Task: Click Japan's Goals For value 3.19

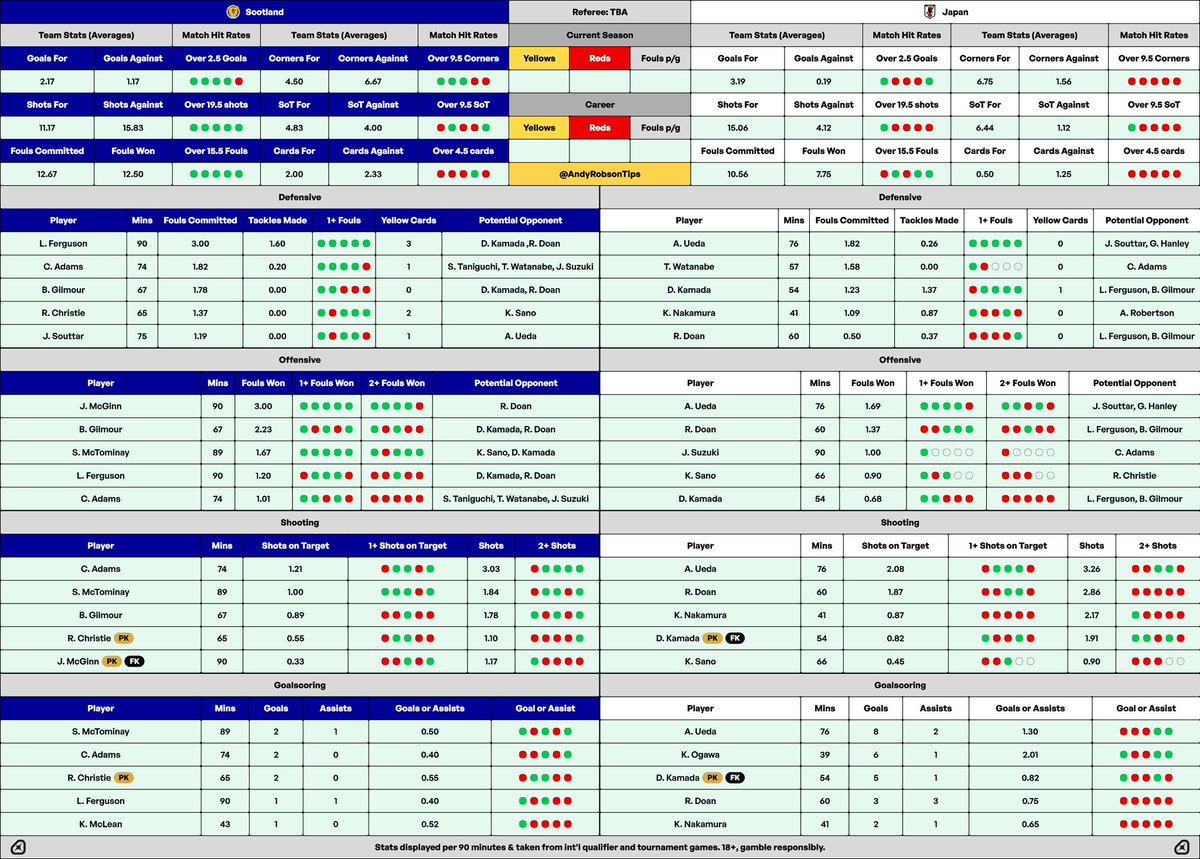Action: [738, 81]
